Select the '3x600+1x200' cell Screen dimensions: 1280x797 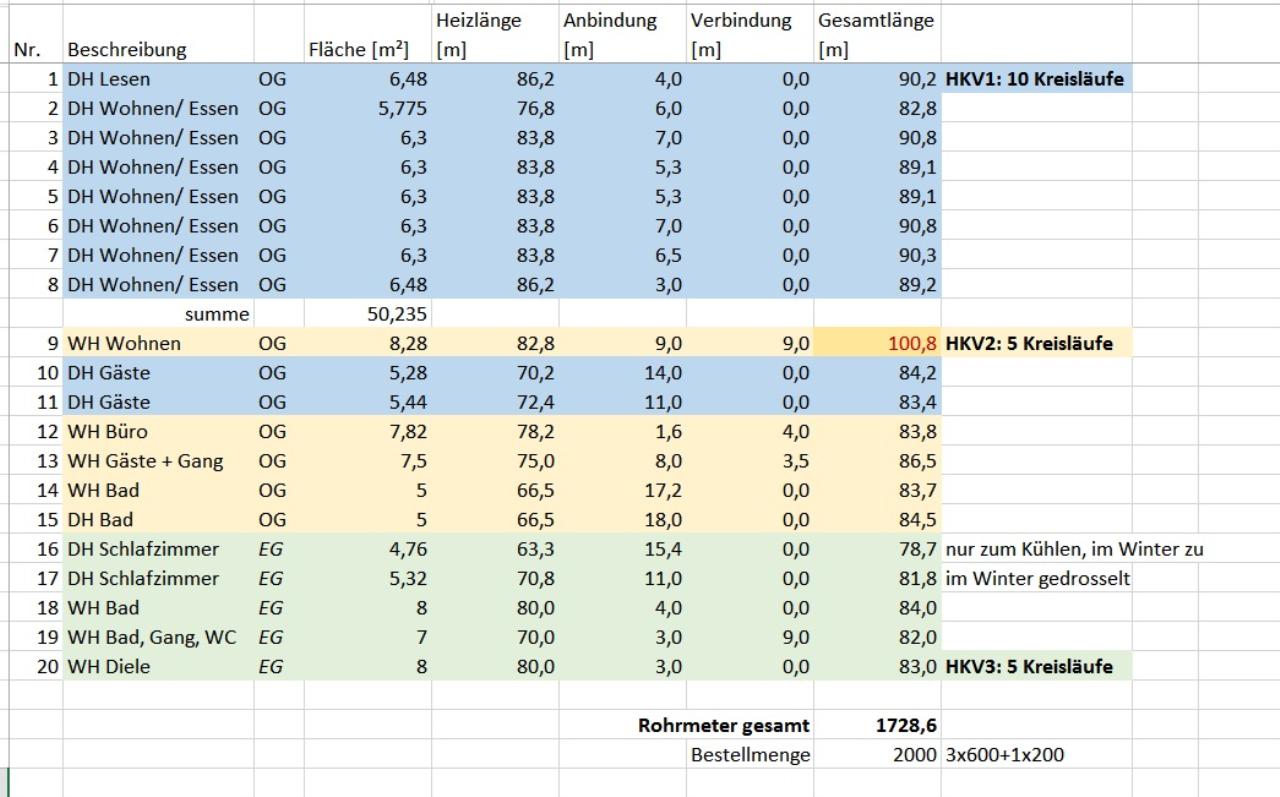[x=1036, y=755]
